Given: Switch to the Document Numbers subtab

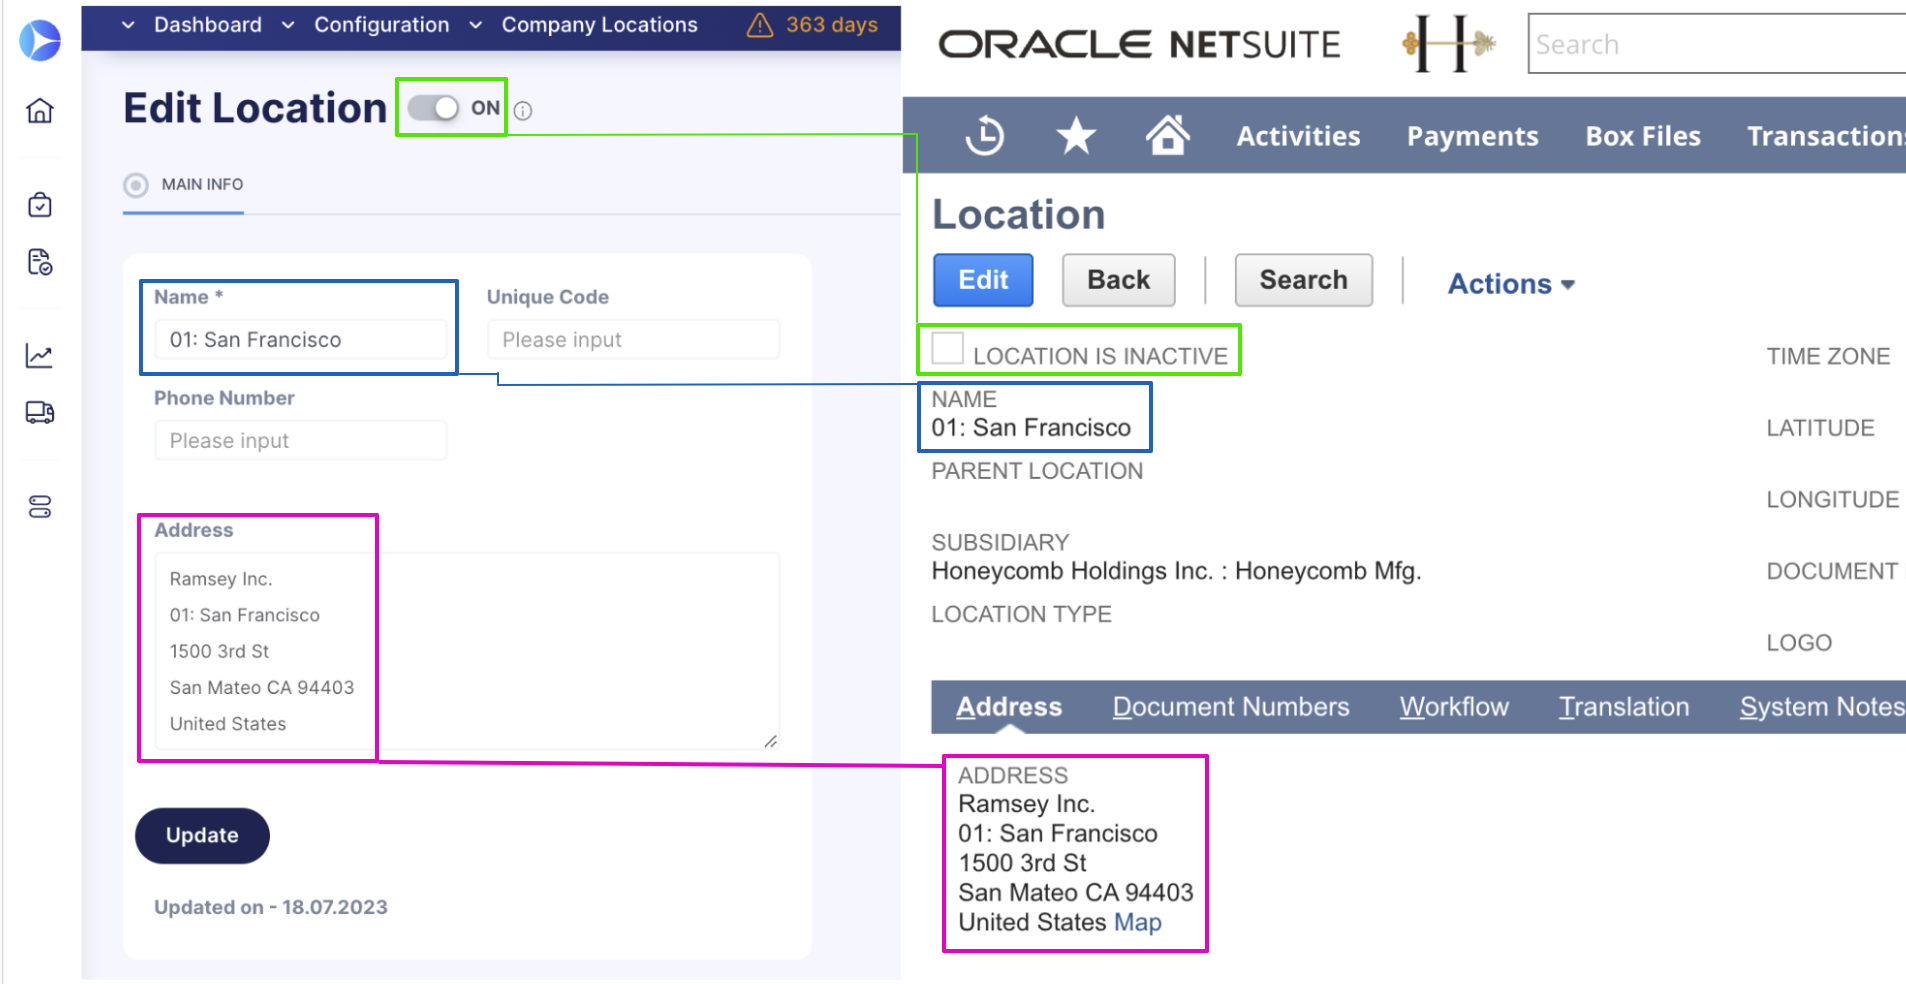Looking at the screenshot, I should pos(1231,707).
